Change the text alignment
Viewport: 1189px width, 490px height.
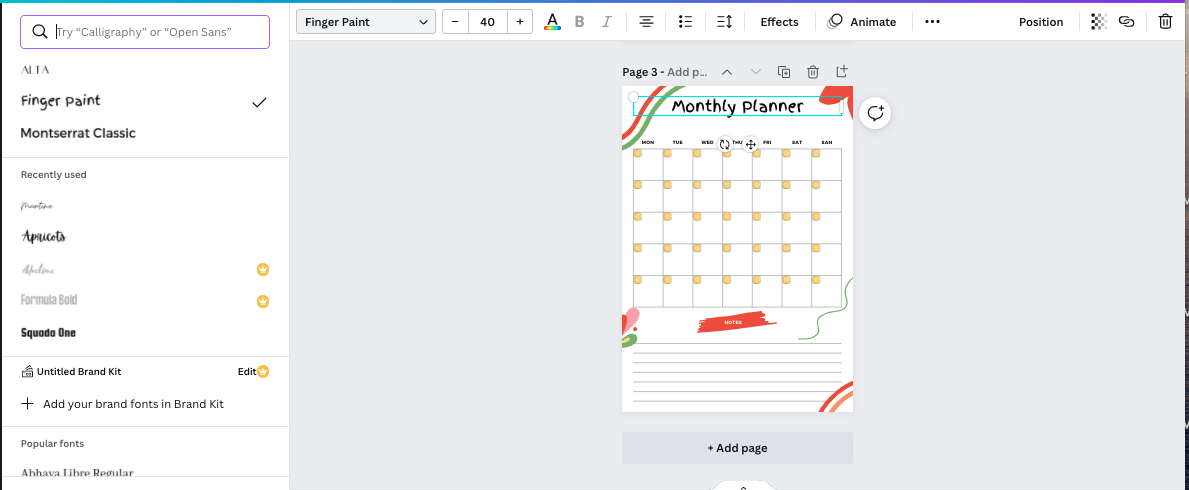coord(647,22)
